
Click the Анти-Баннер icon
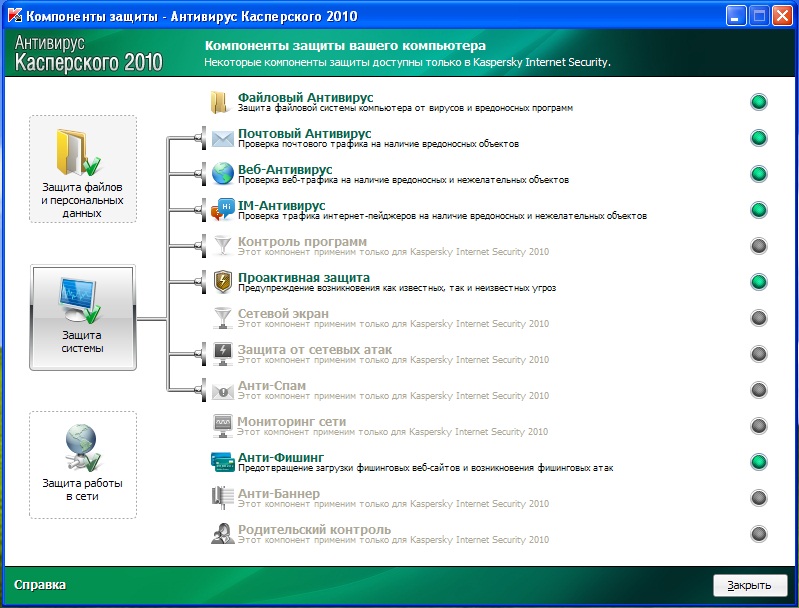point(222,498)
